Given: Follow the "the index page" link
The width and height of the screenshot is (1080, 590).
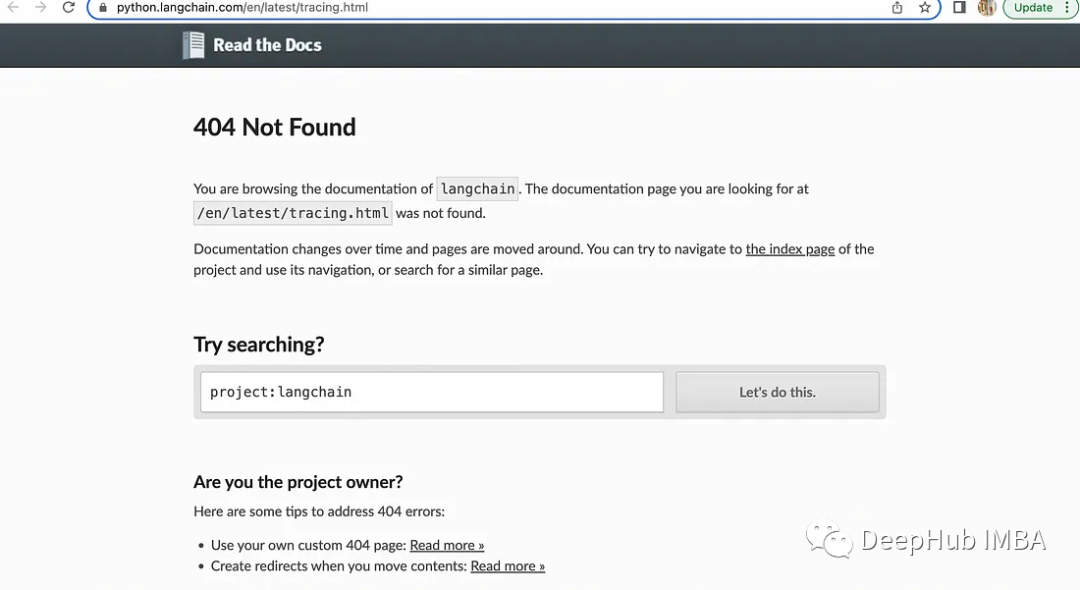Looking at the screenshot, I should point(790,249).
